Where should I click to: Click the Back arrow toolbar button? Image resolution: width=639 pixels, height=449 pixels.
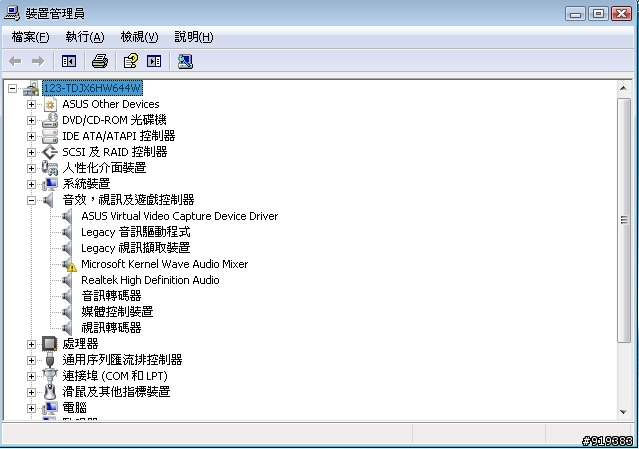(x=15, y=62)
